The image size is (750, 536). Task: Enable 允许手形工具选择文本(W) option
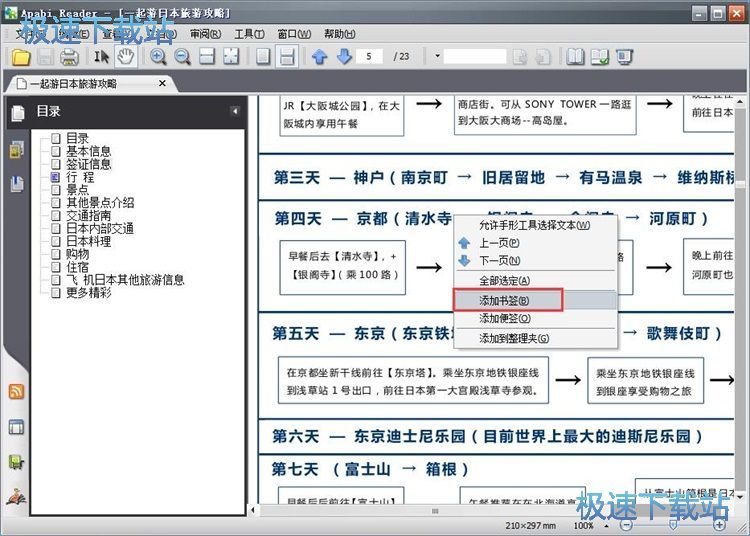tap(536, 225)
